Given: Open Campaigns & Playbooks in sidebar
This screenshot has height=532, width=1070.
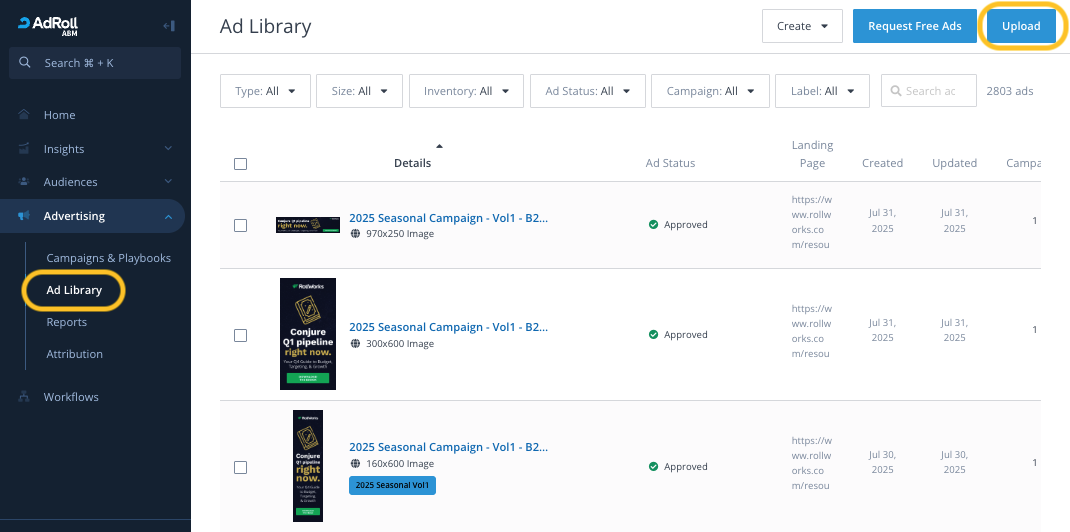Looking at the screenshot, I should pos(108,258).
